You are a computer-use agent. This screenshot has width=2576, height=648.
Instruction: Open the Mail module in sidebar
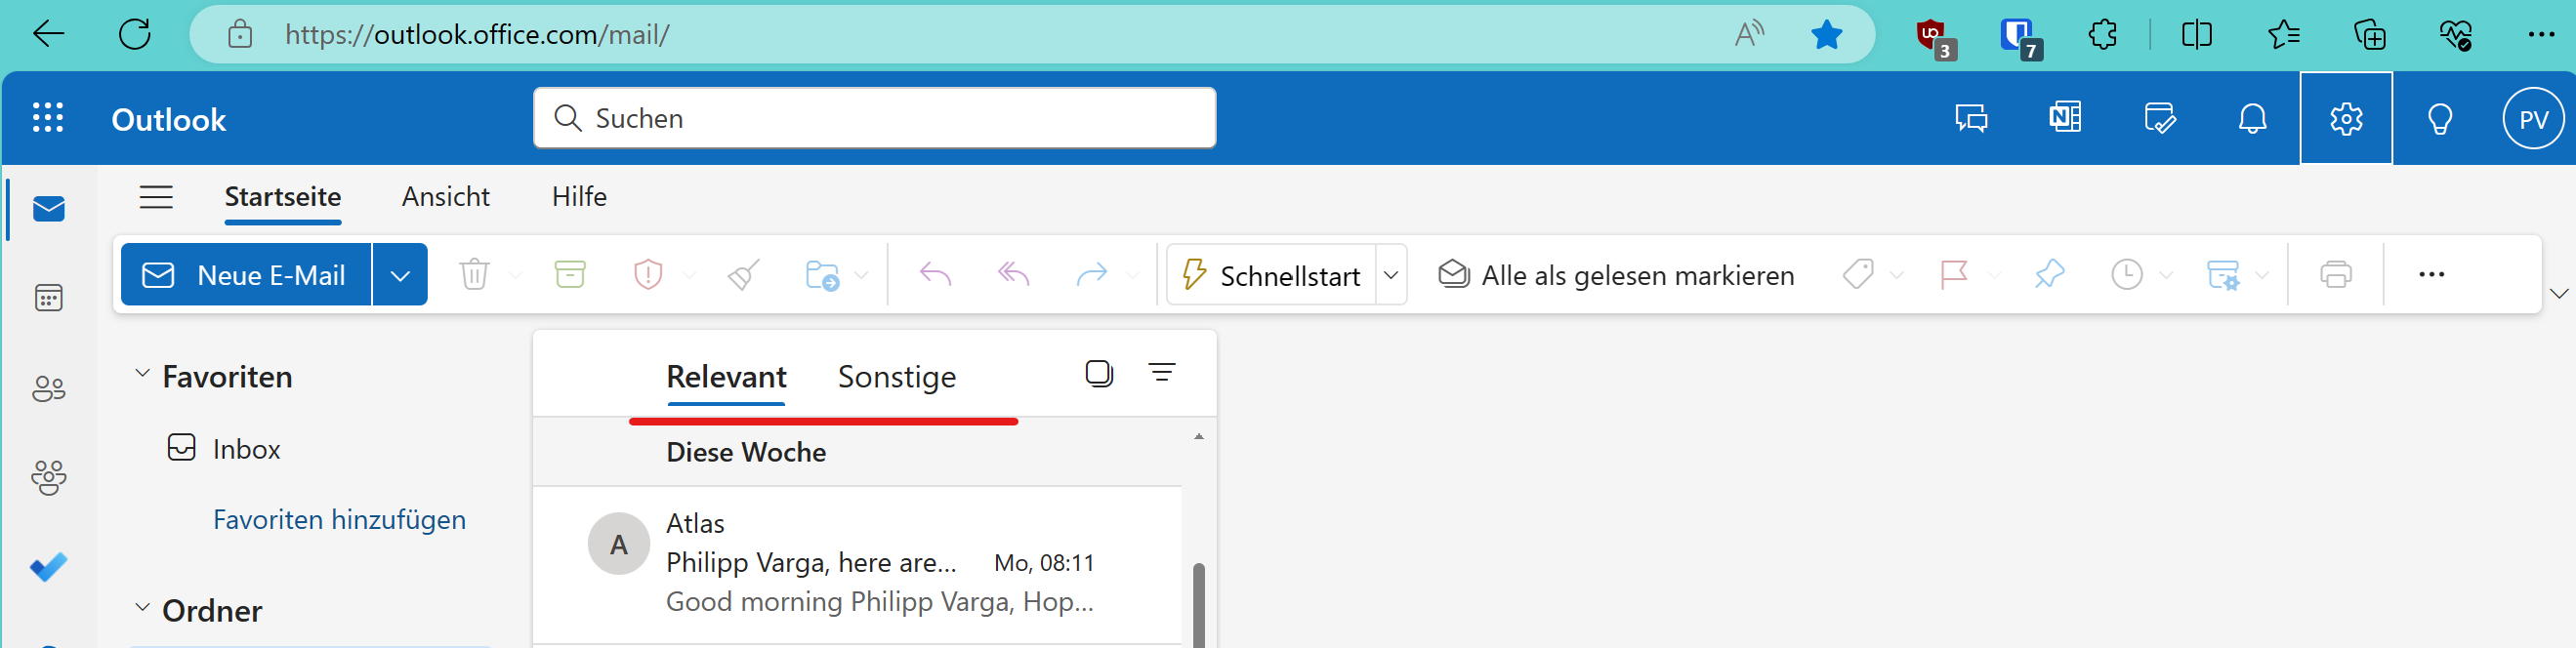tap(48, 209)
